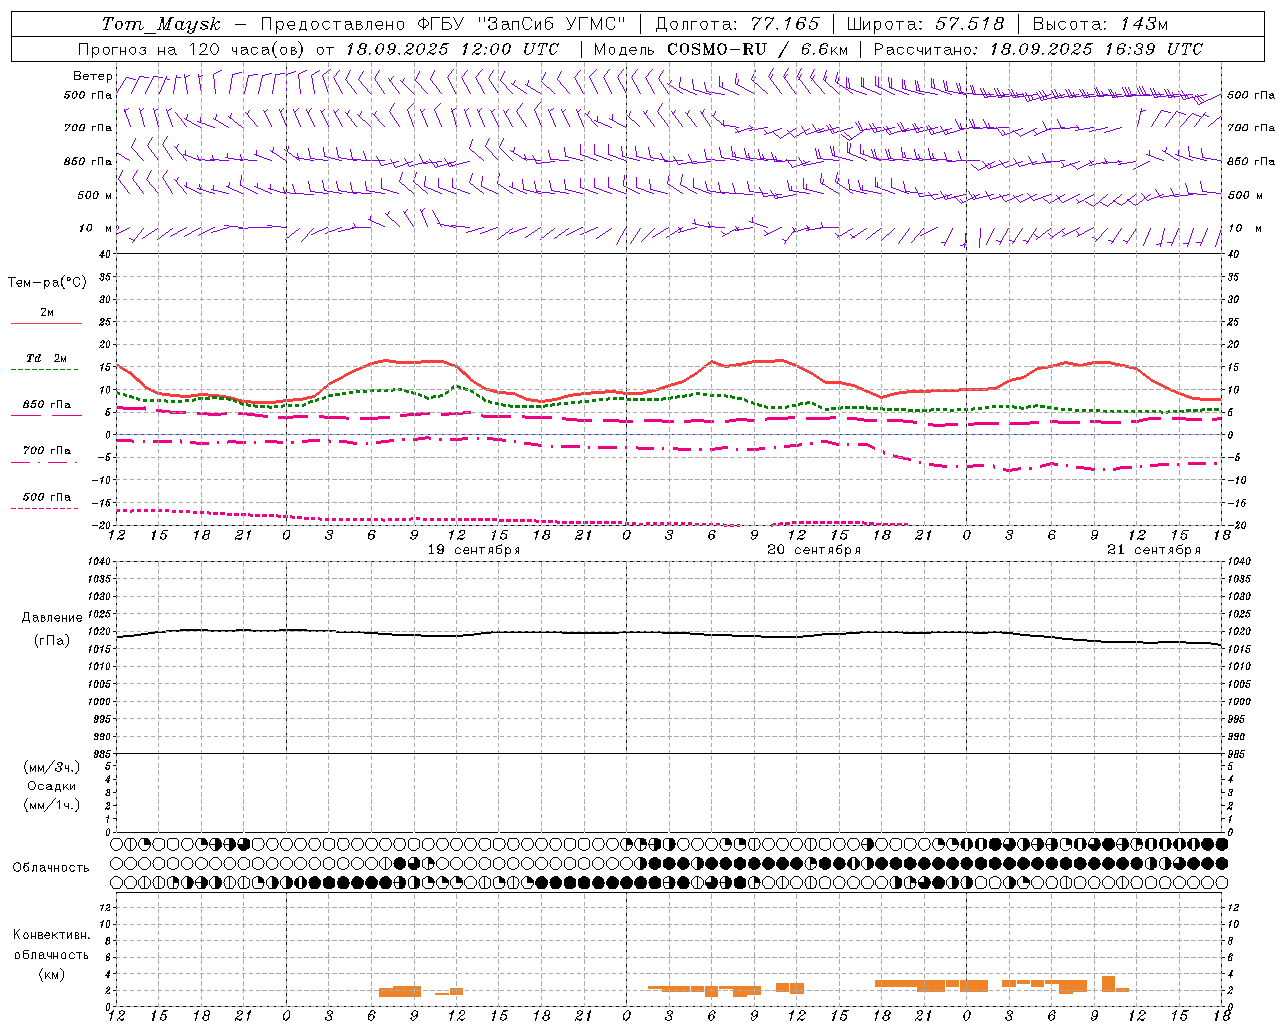Select the 'ЗапСиб УГМС' provider text
The image size is (1280, 1024).
coord(552,24)
